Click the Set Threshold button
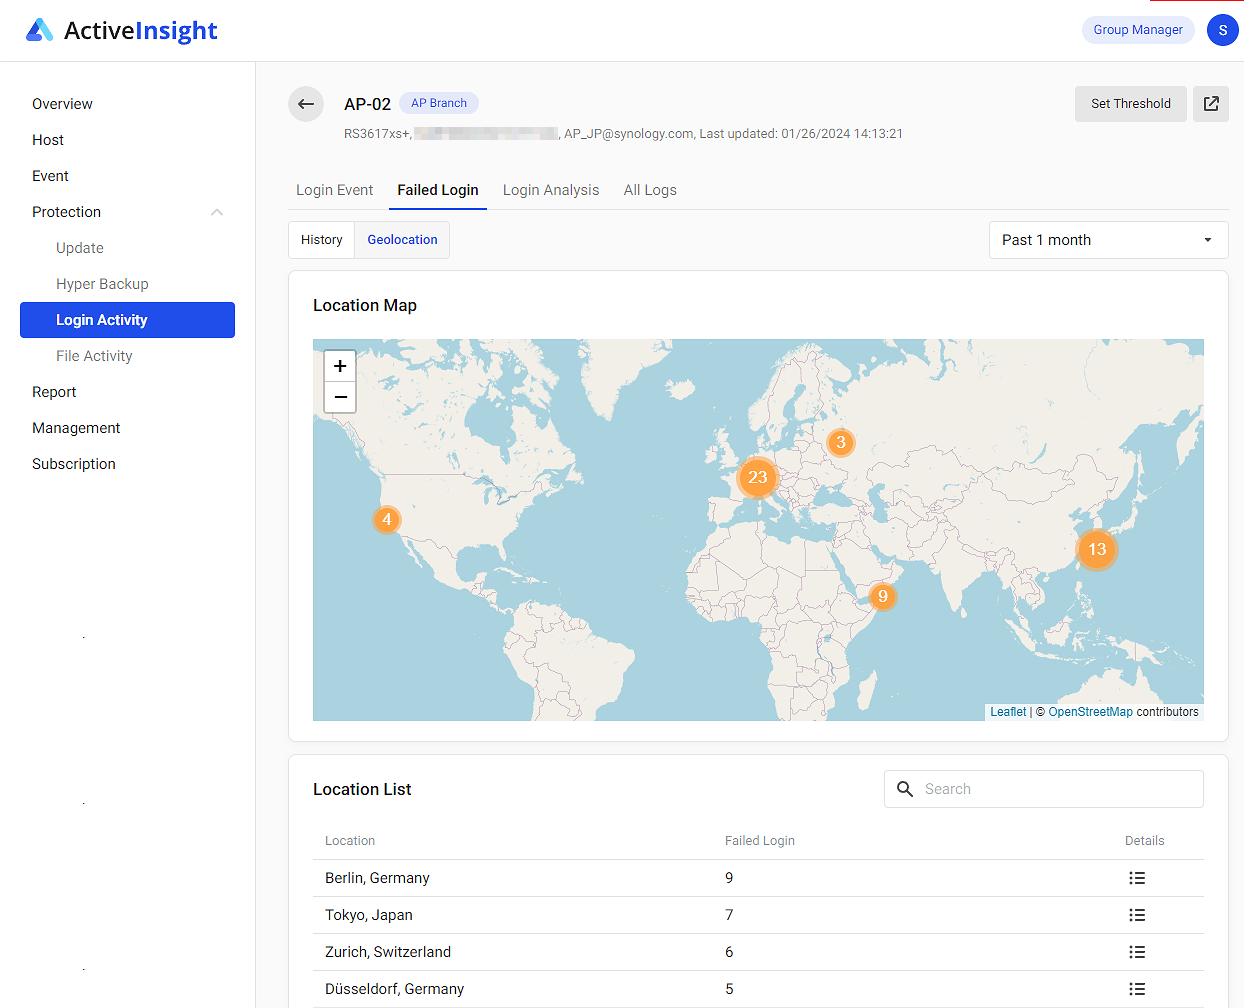The height and width of the screenshot is (1008, 1244). coord(1131,103)
